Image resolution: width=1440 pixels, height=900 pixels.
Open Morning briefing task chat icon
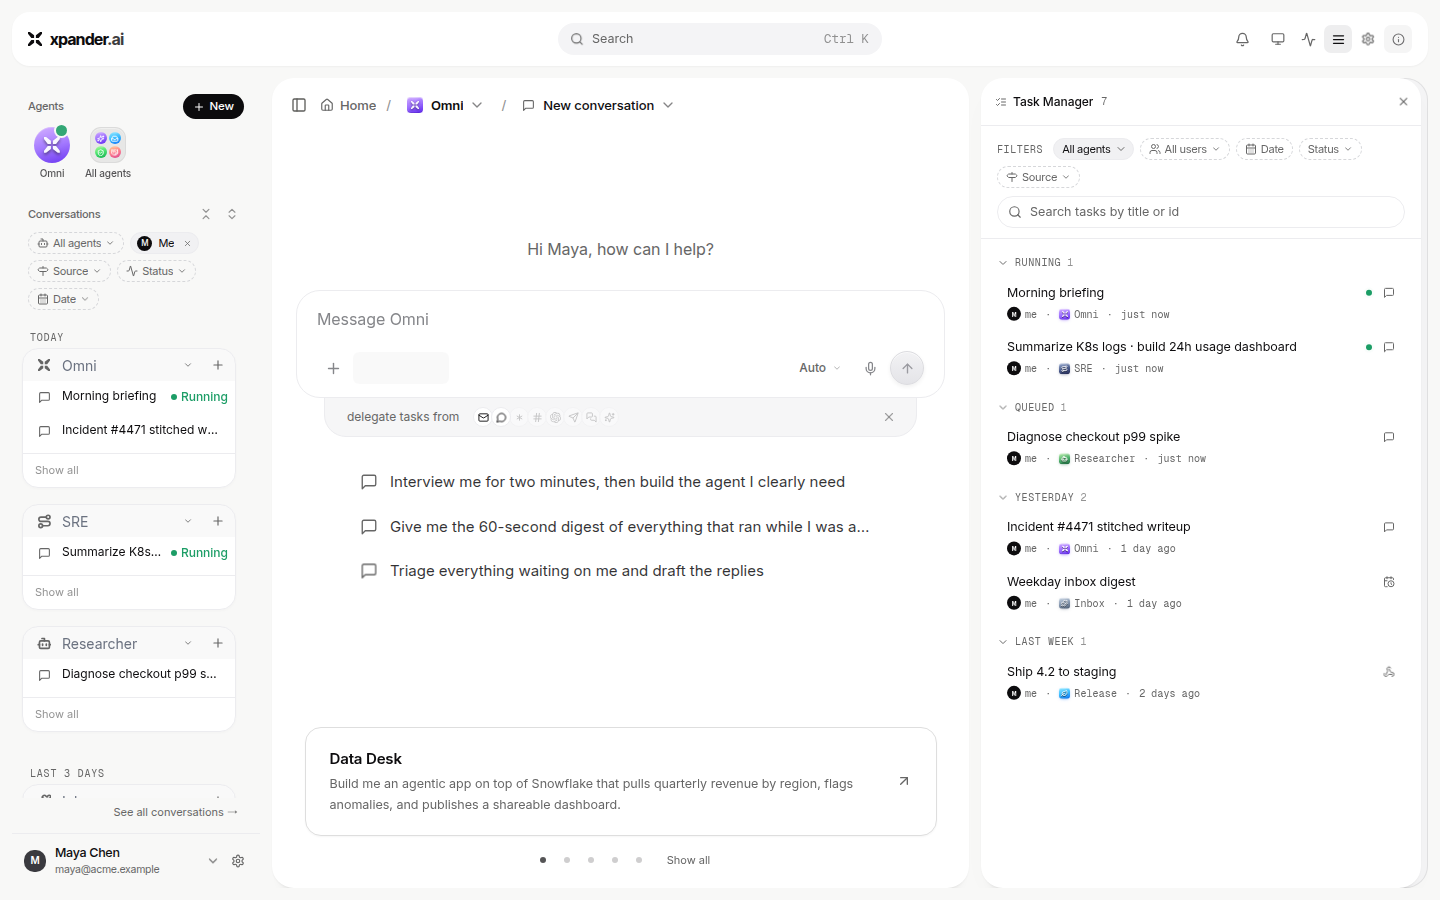tap(1389, 293)
